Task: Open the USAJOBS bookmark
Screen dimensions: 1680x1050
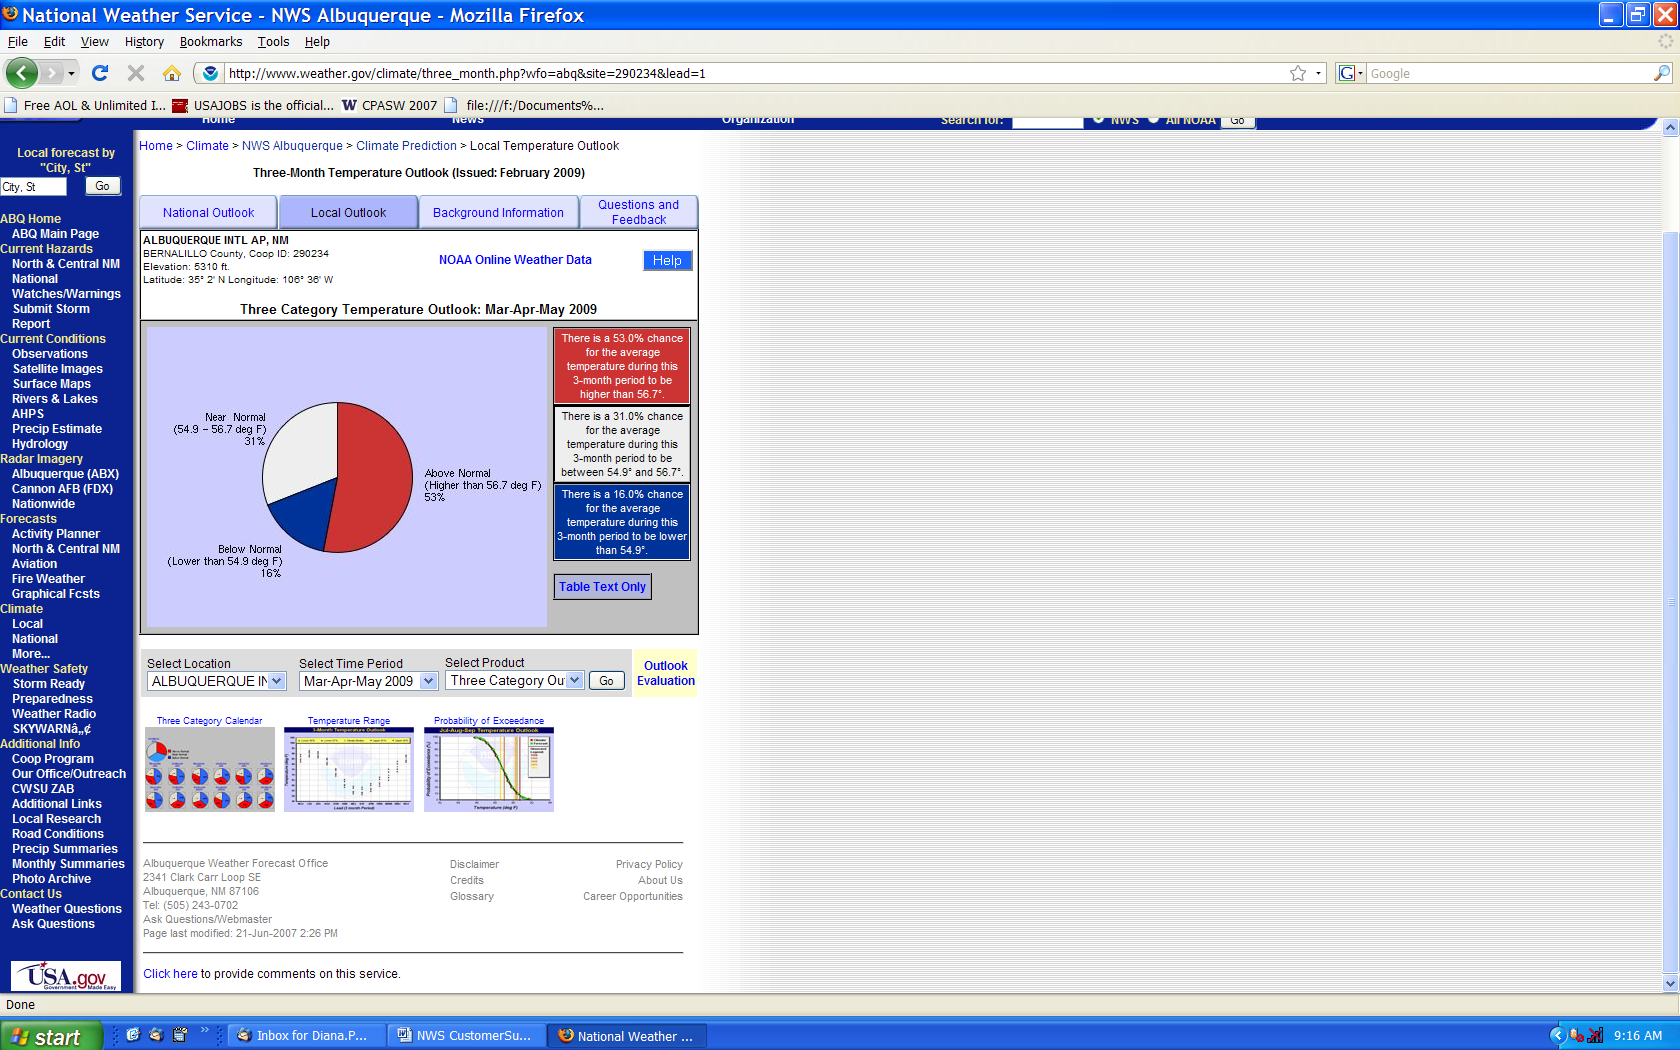Action: (x=253, y=105)
